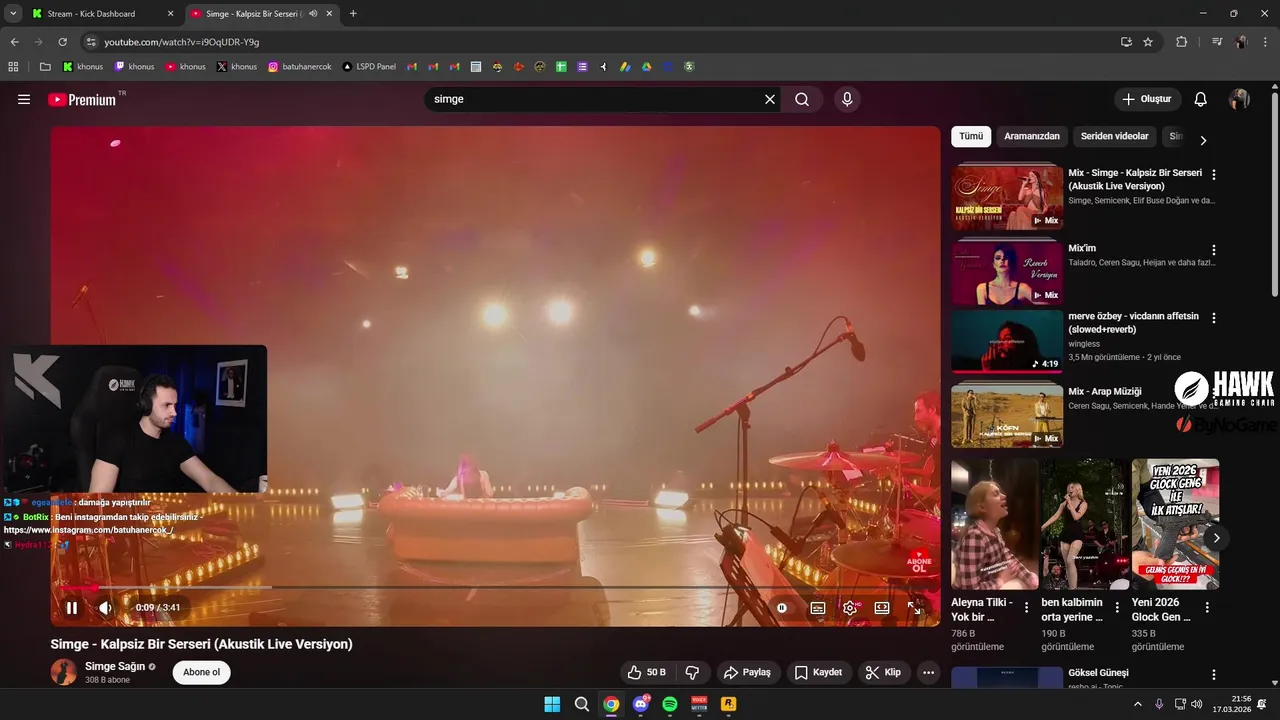Open YouTube notifications bell

(x=1201, y=99)
